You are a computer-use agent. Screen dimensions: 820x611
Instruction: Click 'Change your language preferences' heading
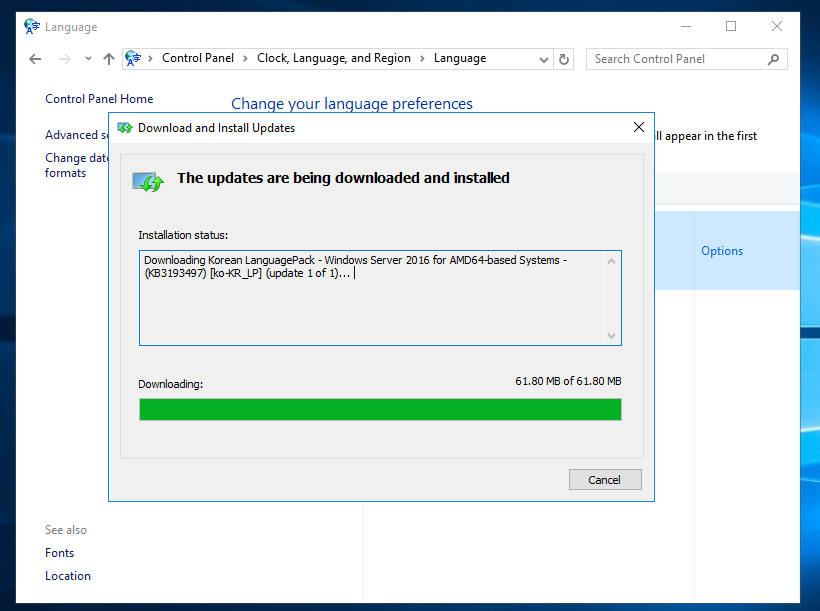[x=352, y=104]
